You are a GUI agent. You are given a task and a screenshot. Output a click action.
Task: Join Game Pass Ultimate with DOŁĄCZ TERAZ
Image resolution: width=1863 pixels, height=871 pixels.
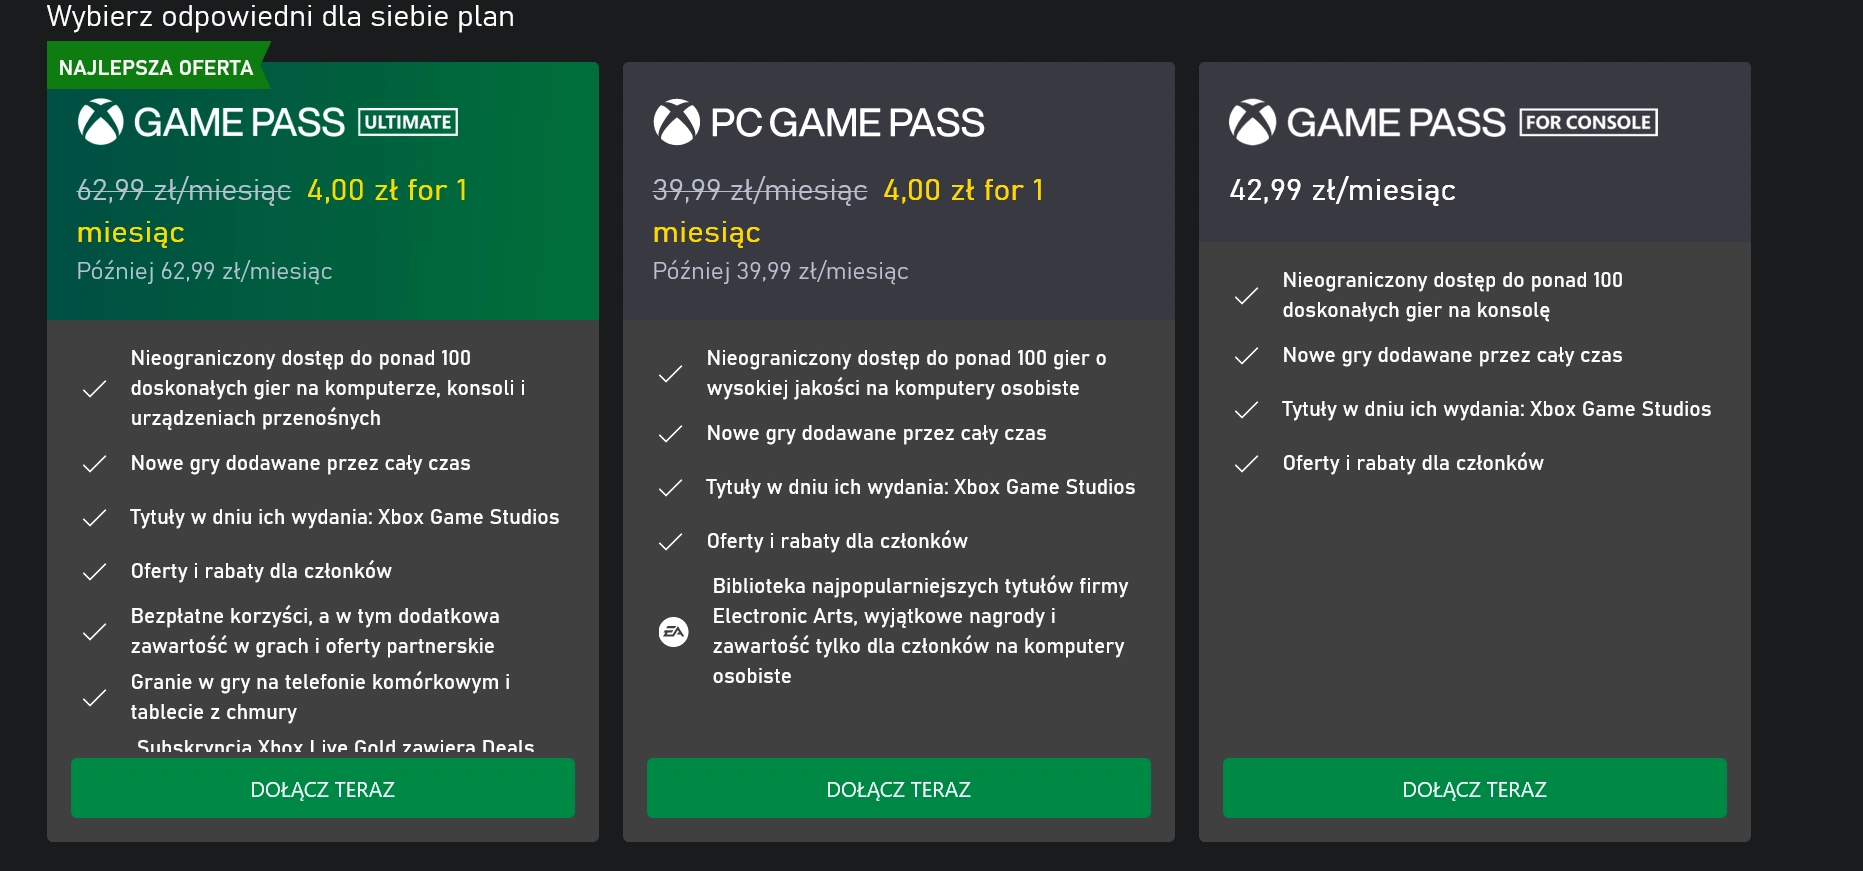pos(322,788)
